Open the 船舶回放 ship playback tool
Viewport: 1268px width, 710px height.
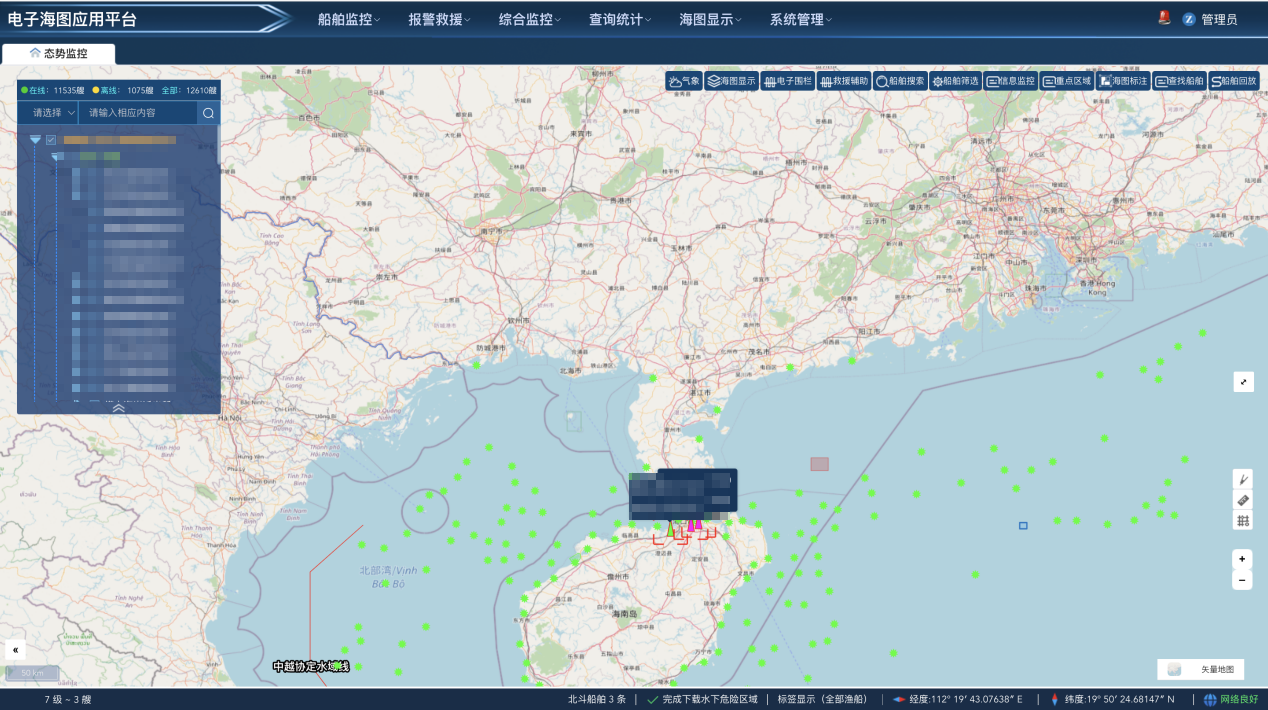pyautogui.click(x=1235, y=81)
